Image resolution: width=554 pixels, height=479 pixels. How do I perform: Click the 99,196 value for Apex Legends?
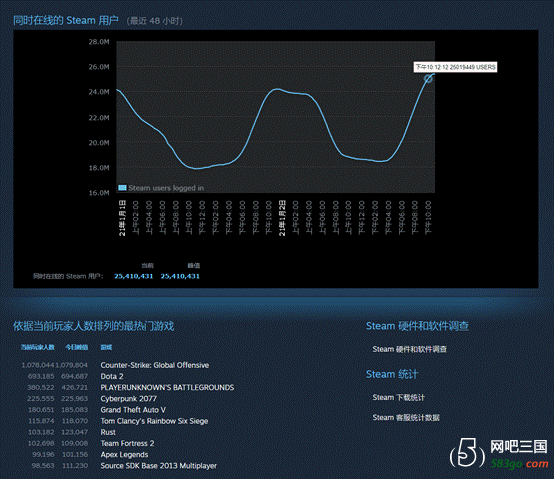click(43, 455)
